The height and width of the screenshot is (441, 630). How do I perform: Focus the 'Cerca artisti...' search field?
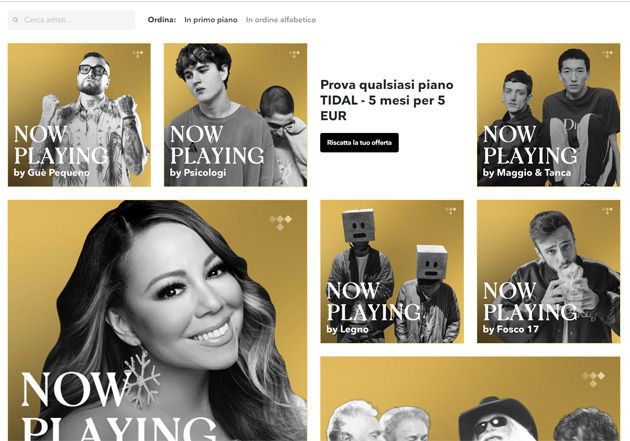(x=72, y=20)
